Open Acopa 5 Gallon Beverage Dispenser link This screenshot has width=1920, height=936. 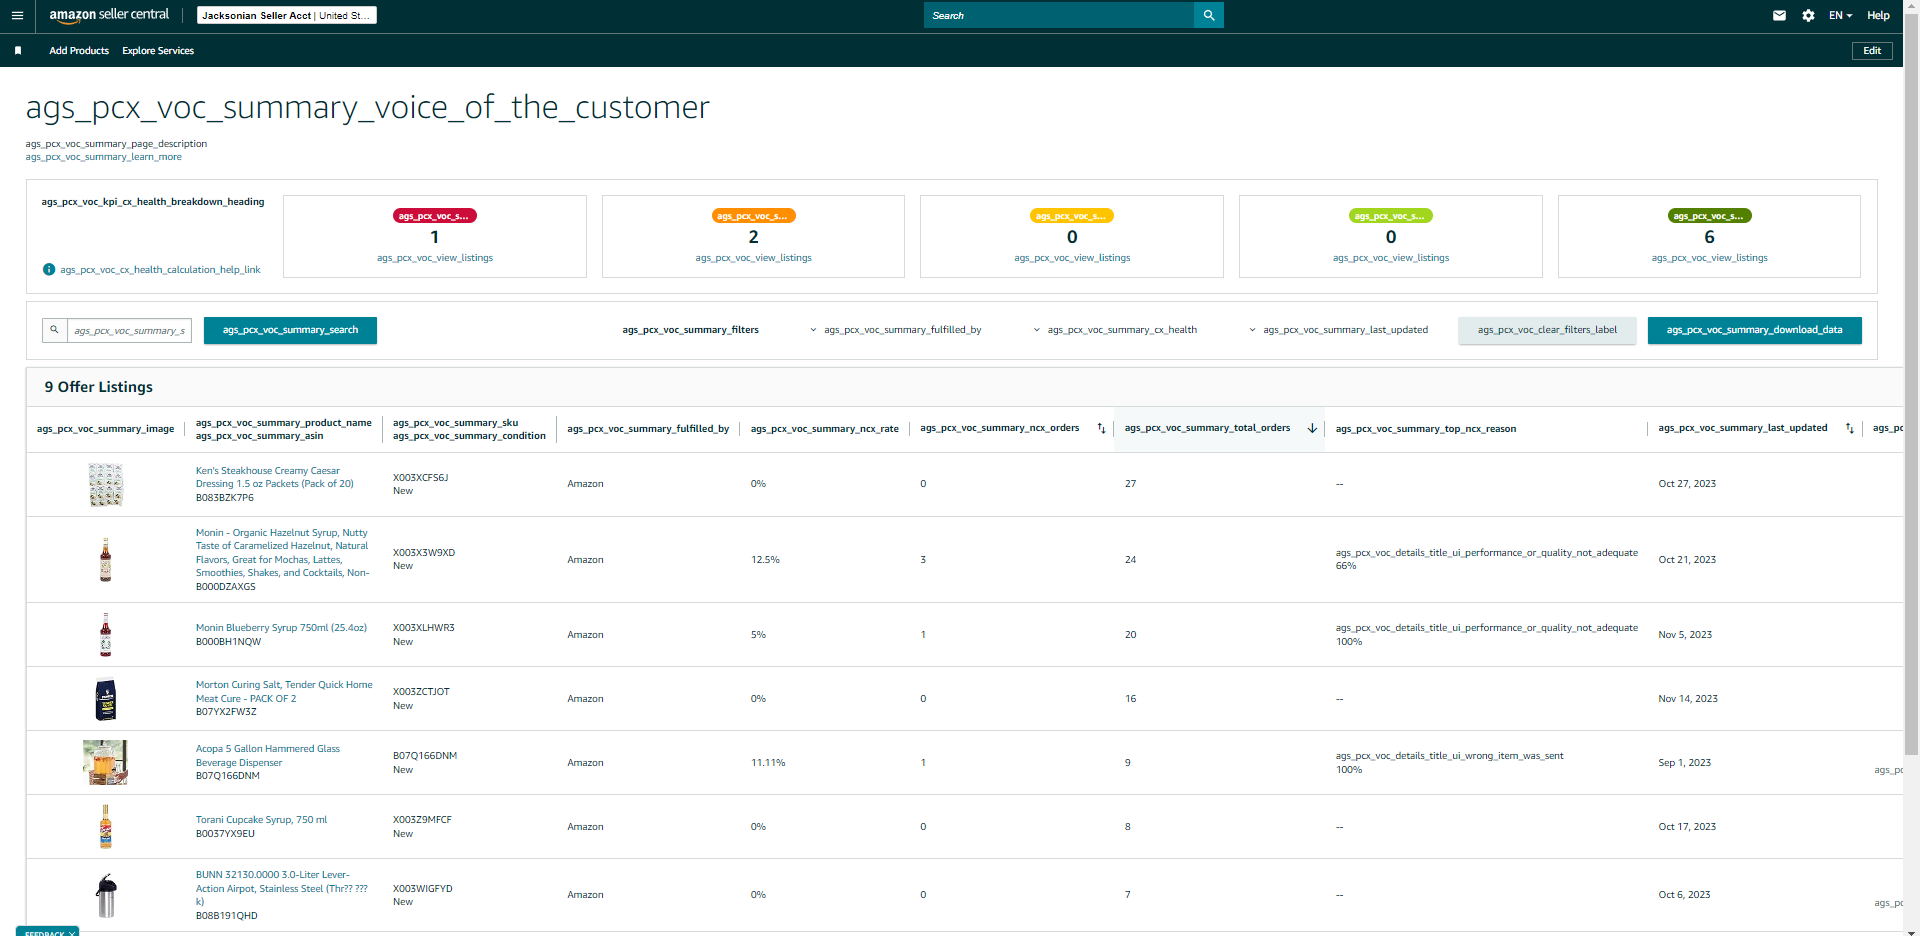tap(268, 756)
